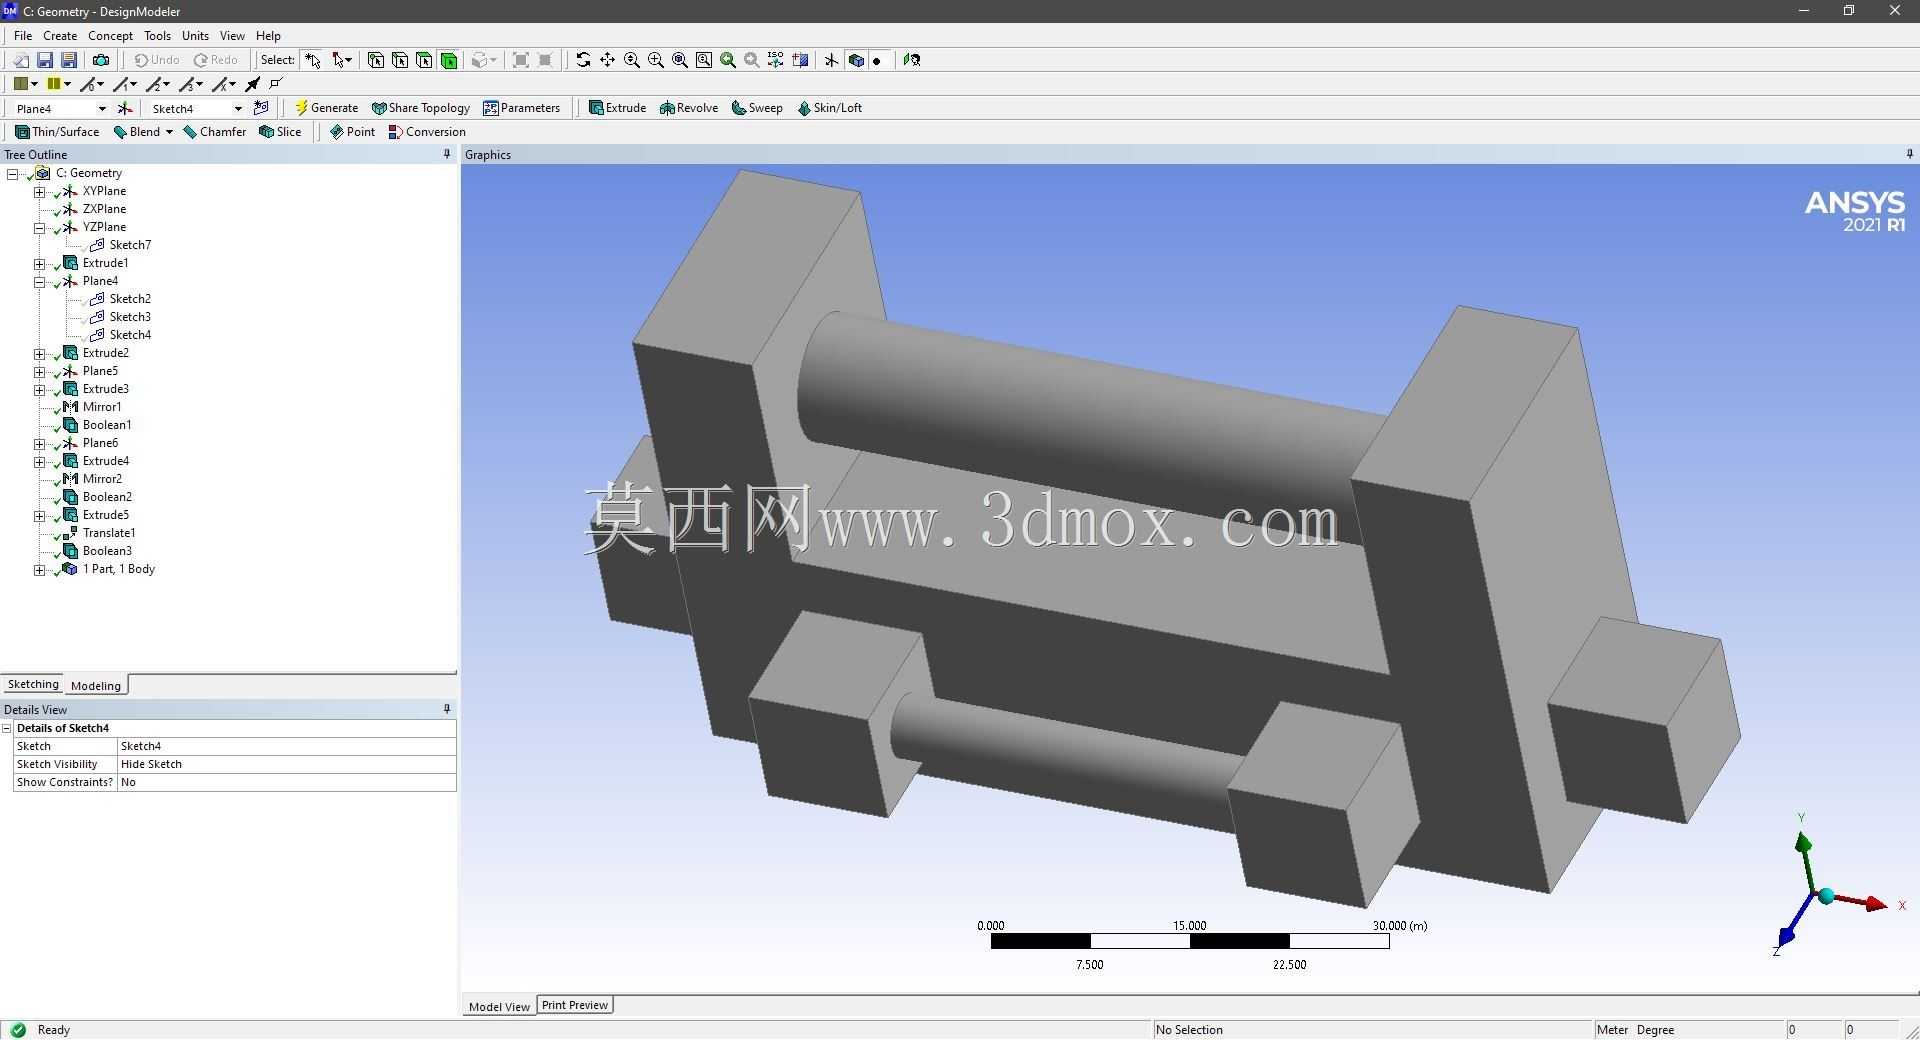1920x1040 pixels.
Task: Open the File menu
Action: 23,35
